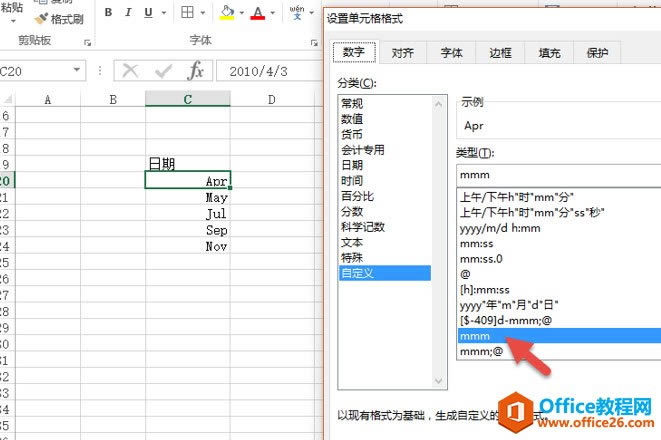Select cell containing May
Viewport: 661px width, 440px height.
[188, 197]
